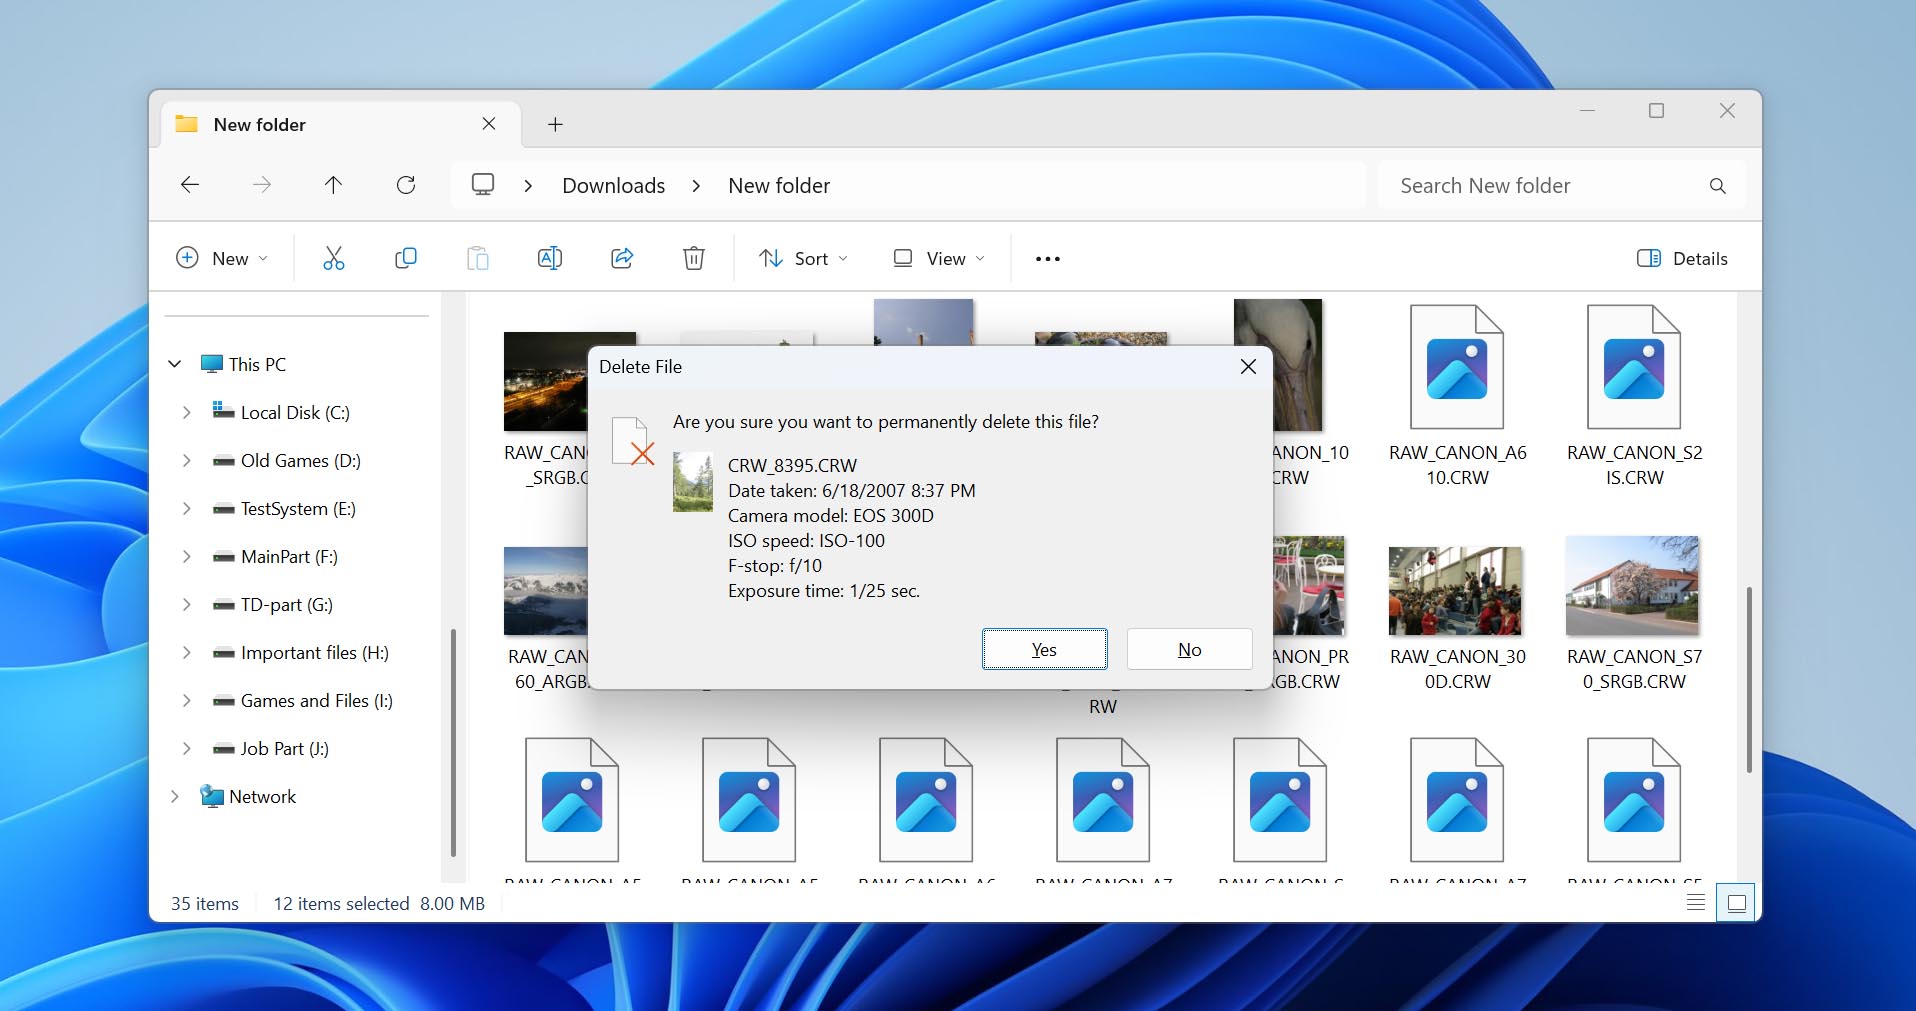
Task: Click the Copy icon in toolbar
Action: tap(406, 258)
